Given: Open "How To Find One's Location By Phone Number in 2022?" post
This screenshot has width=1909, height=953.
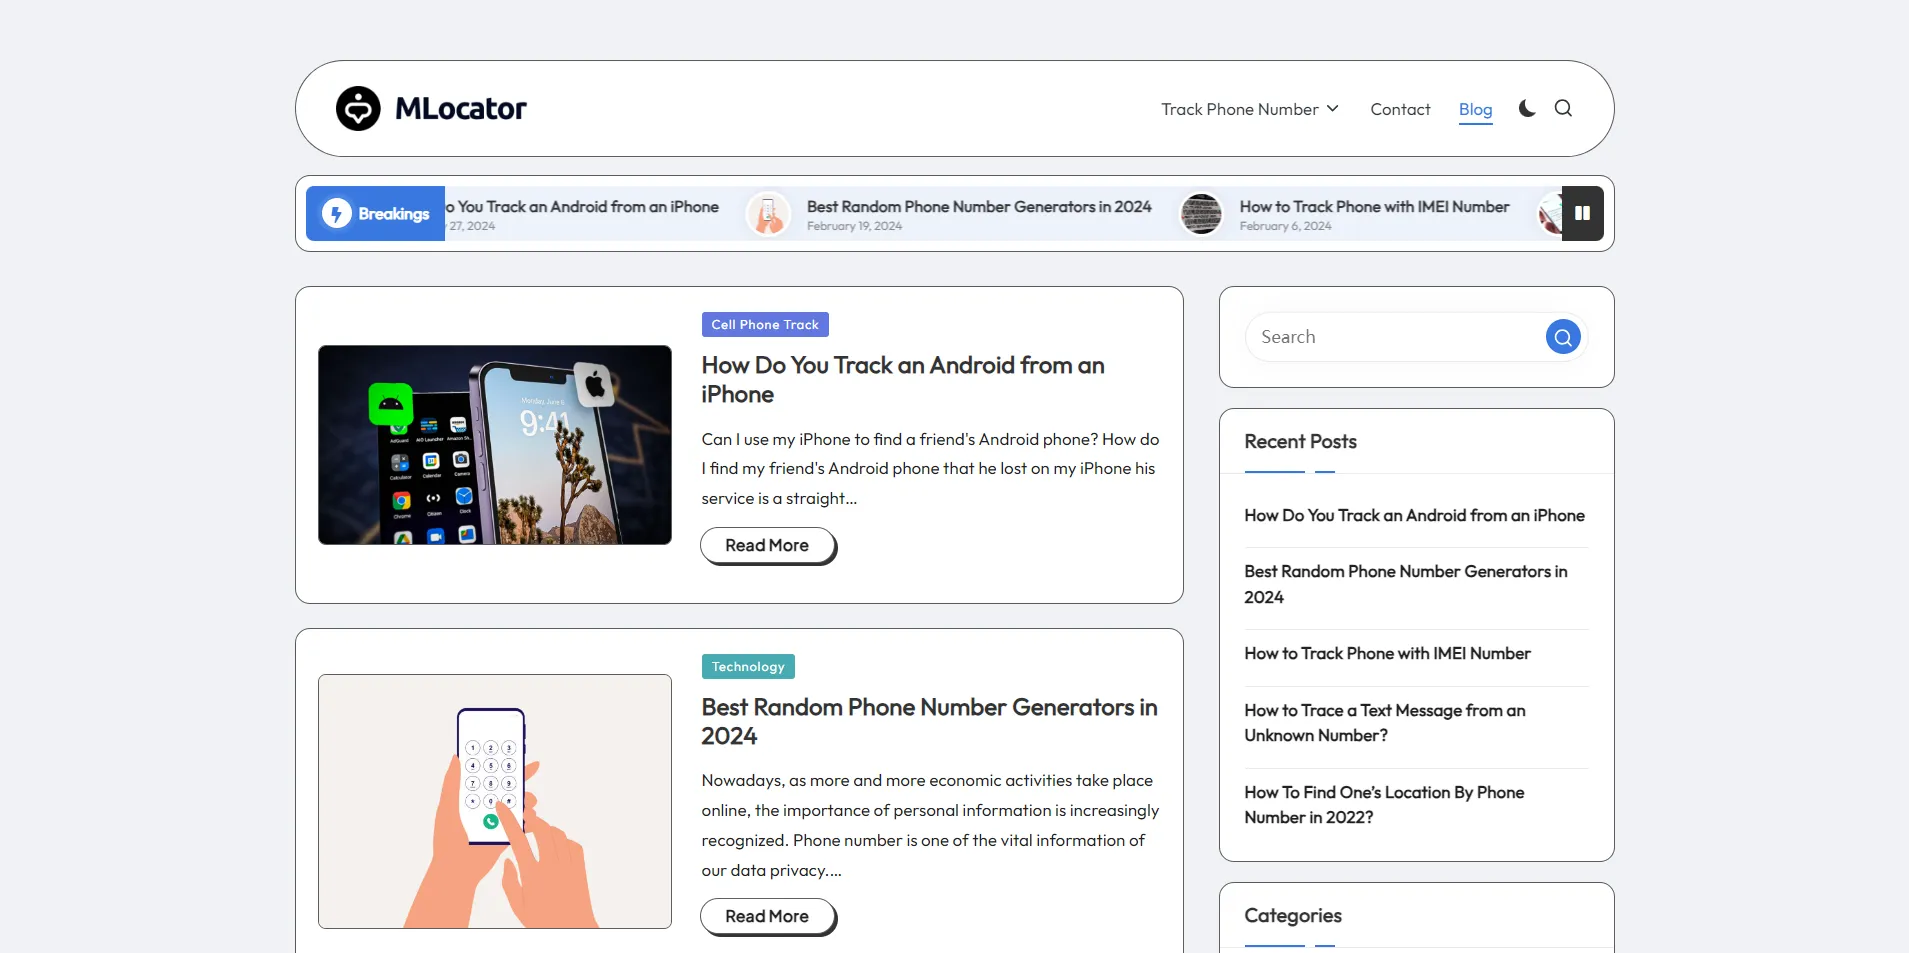Looking at the screenshot, I should pos(1384,804).
